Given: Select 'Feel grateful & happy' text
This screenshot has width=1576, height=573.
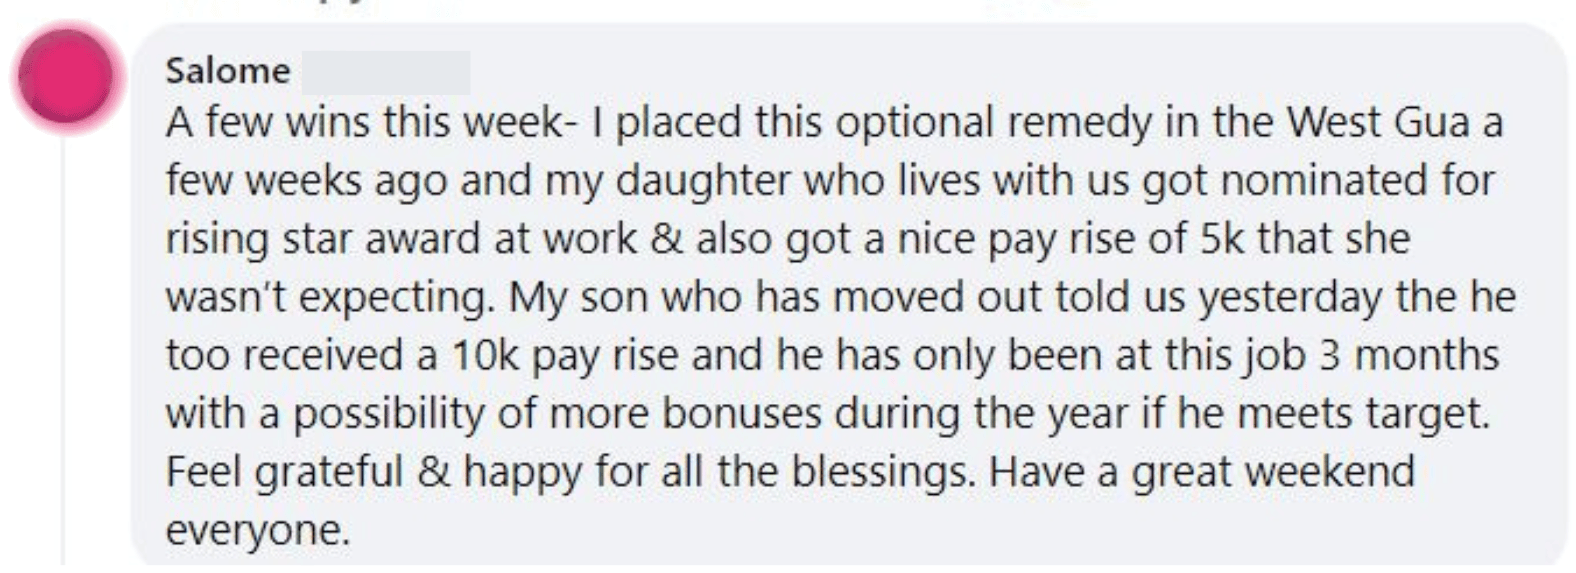Looking at the screenshot, I should coord(374,473).
